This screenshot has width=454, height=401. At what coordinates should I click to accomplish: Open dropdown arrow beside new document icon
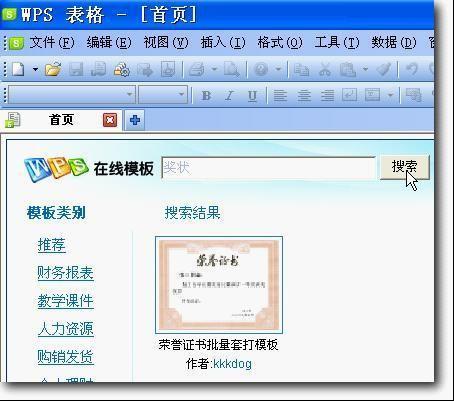35,69
